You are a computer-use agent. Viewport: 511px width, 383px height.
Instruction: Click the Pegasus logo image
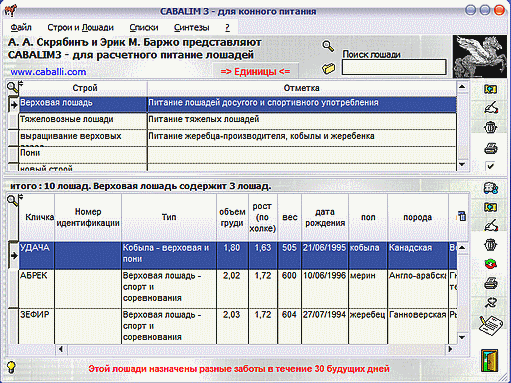(479, 56)
